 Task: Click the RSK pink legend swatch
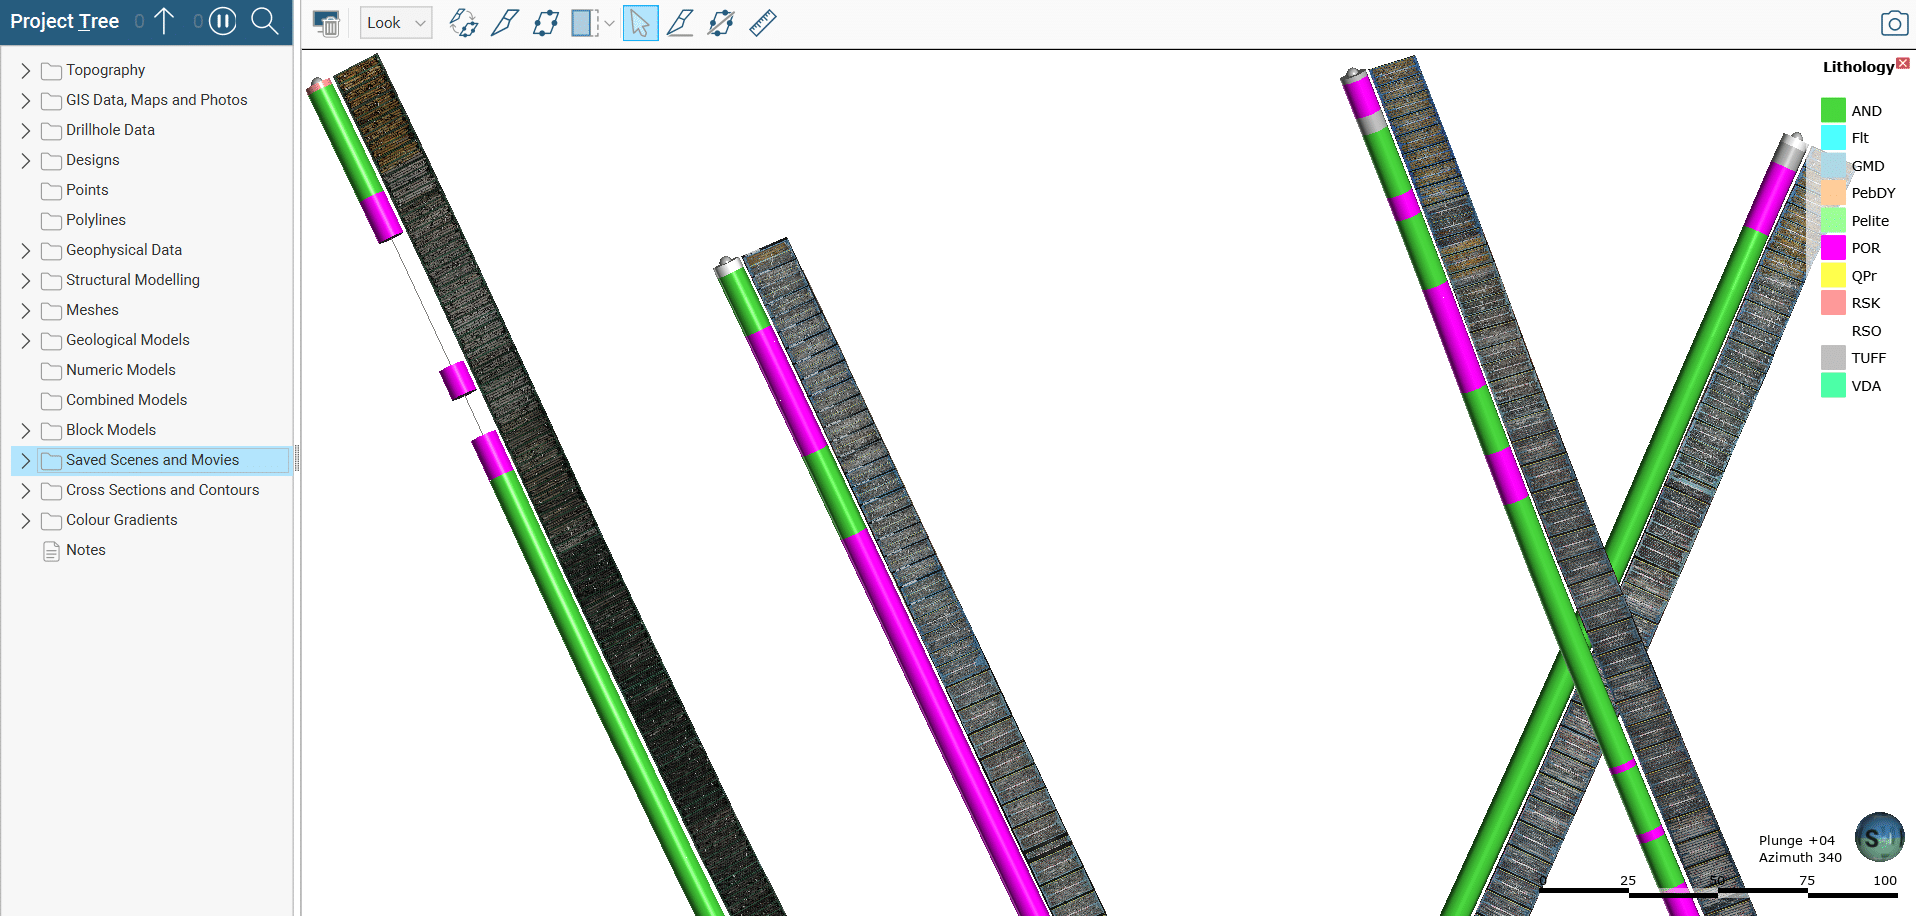click(x=1833, y=303)
